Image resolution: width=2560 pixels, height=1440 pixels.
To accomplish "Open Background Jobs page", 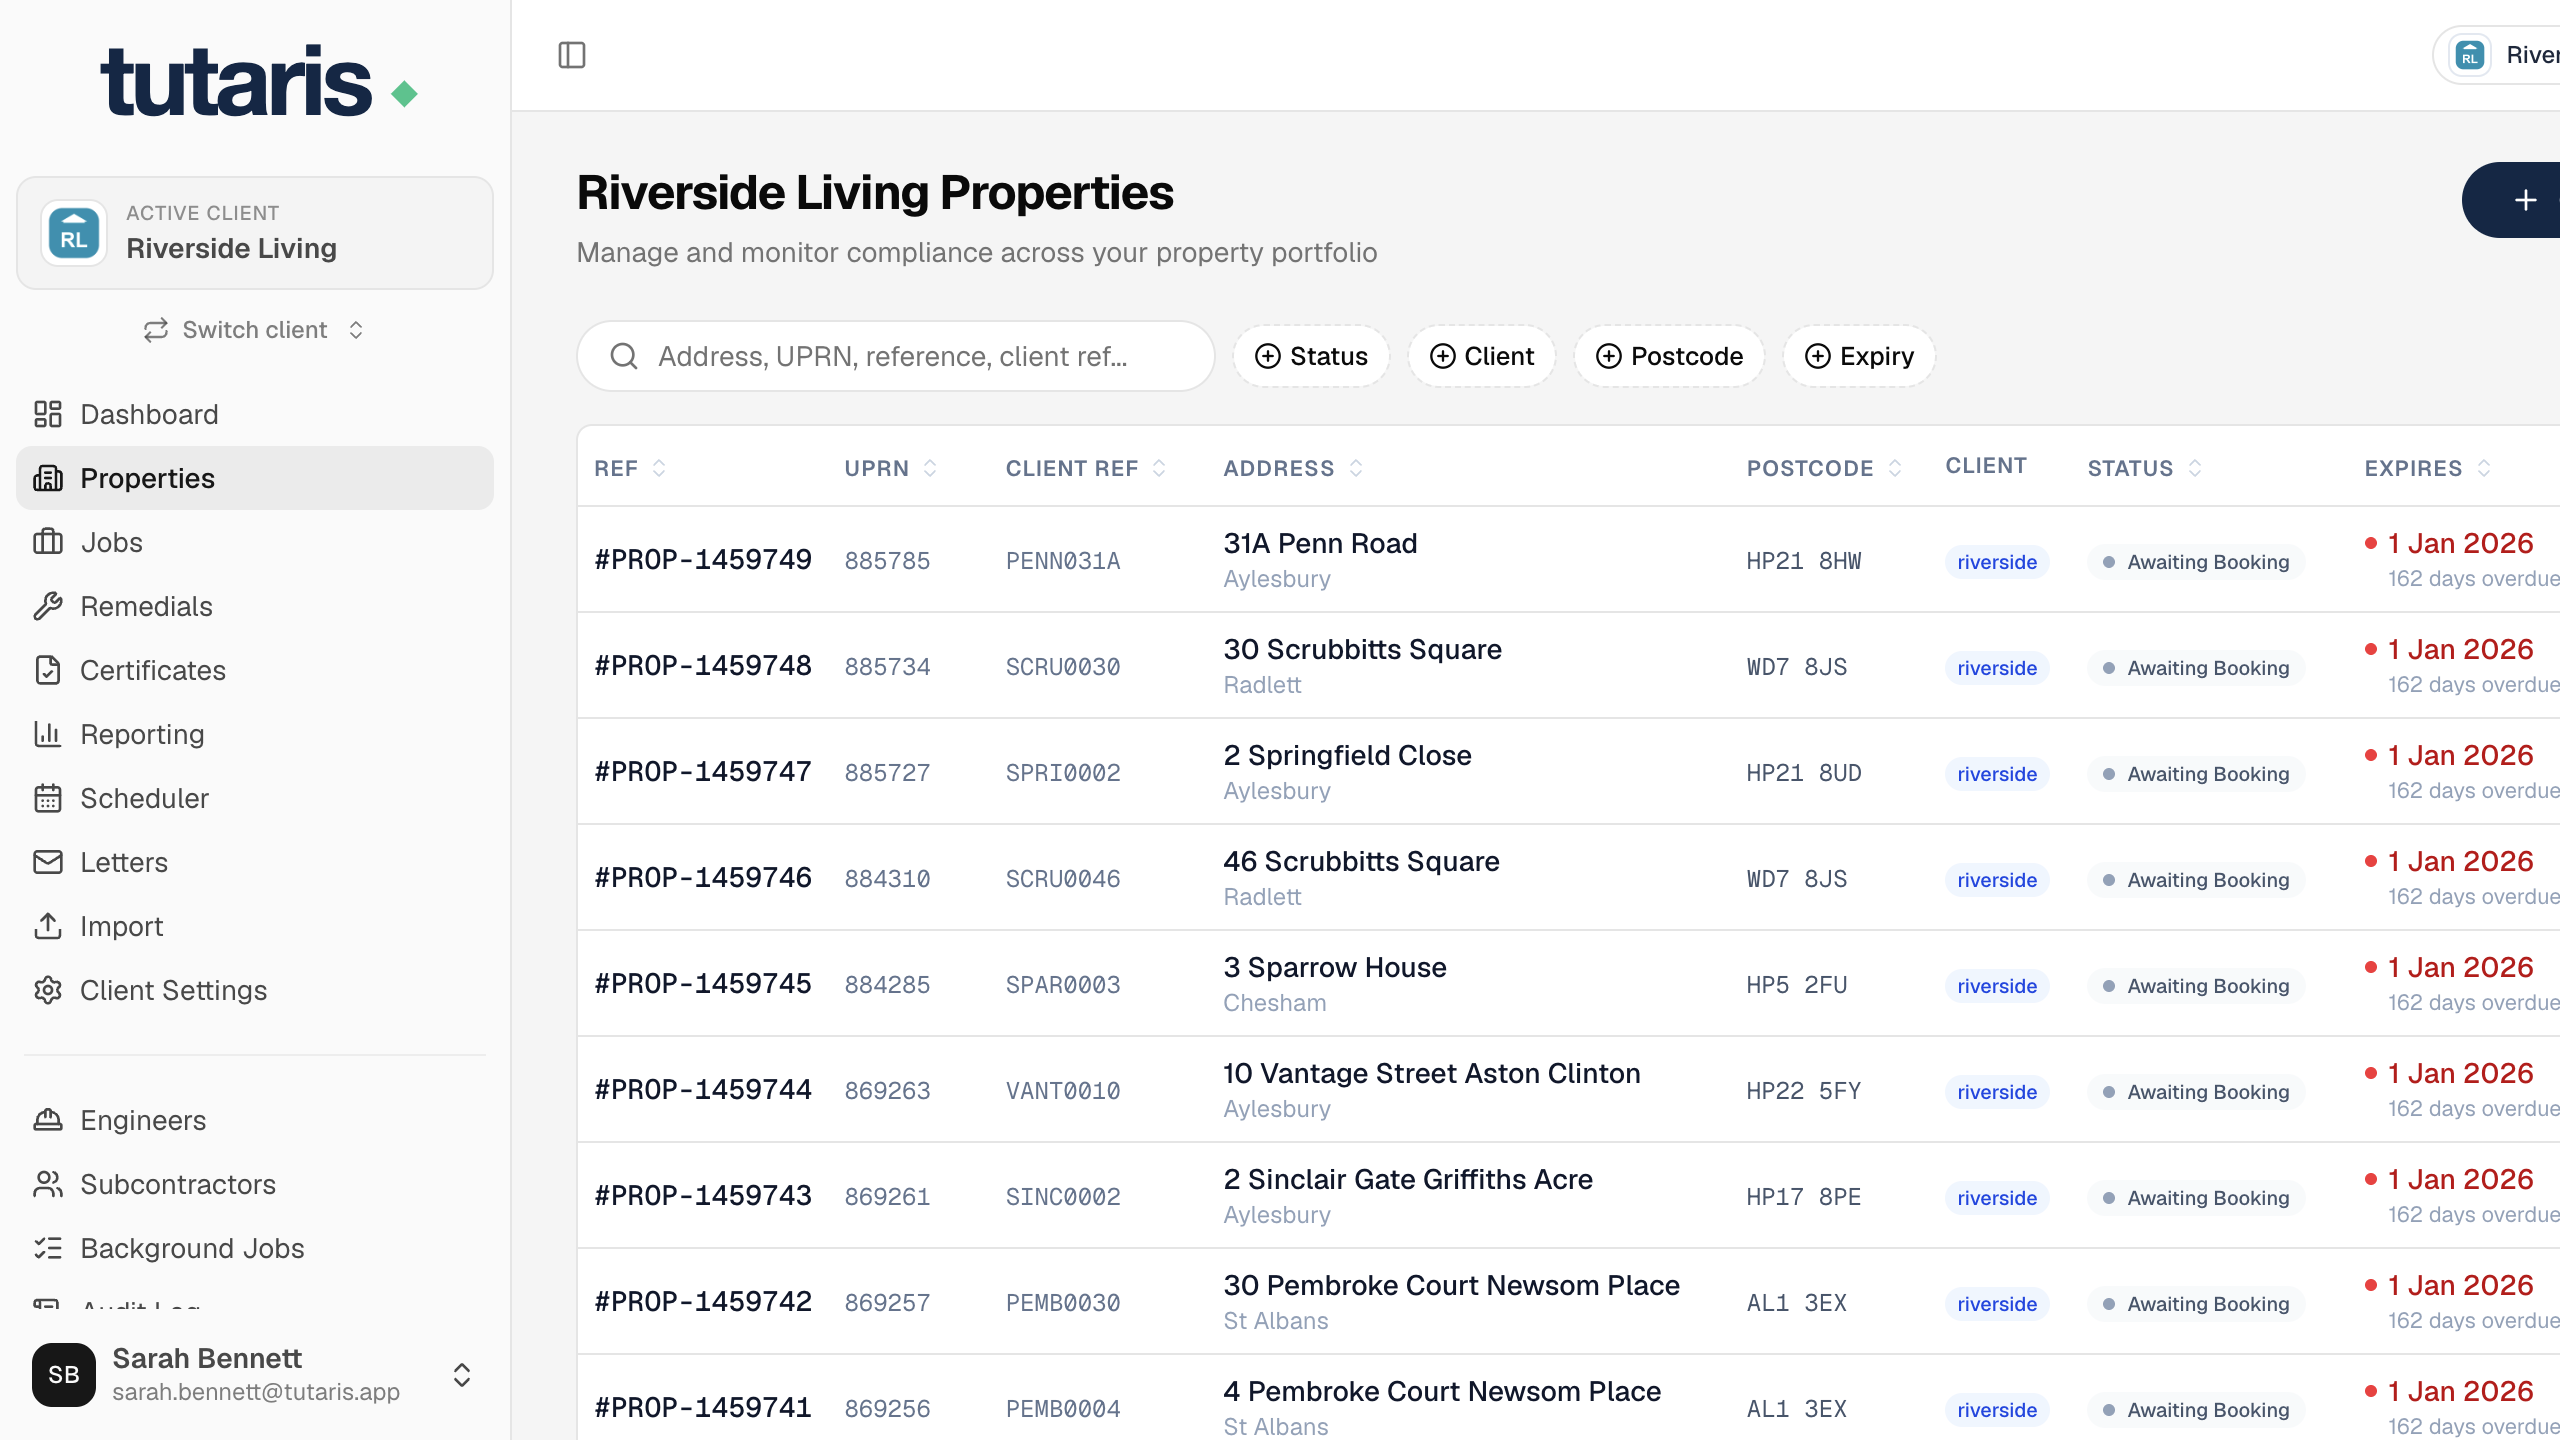I will pyautogui.click(x=255, y=1248).
